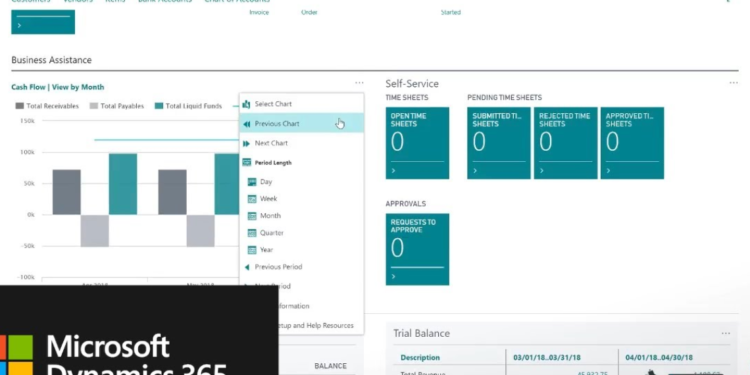Click the first light gray Payables bar

(95, 231)
